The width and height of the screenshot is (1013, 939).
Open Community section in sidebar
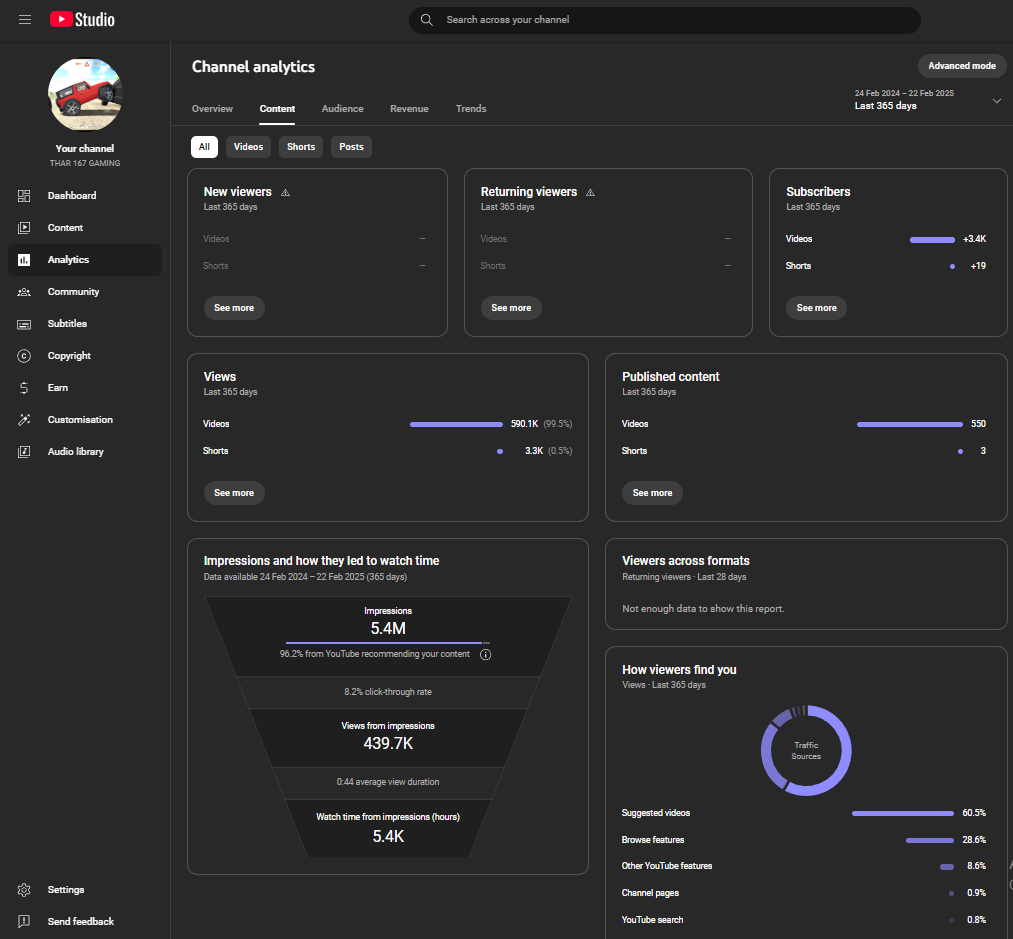click(x=73, y=292)
